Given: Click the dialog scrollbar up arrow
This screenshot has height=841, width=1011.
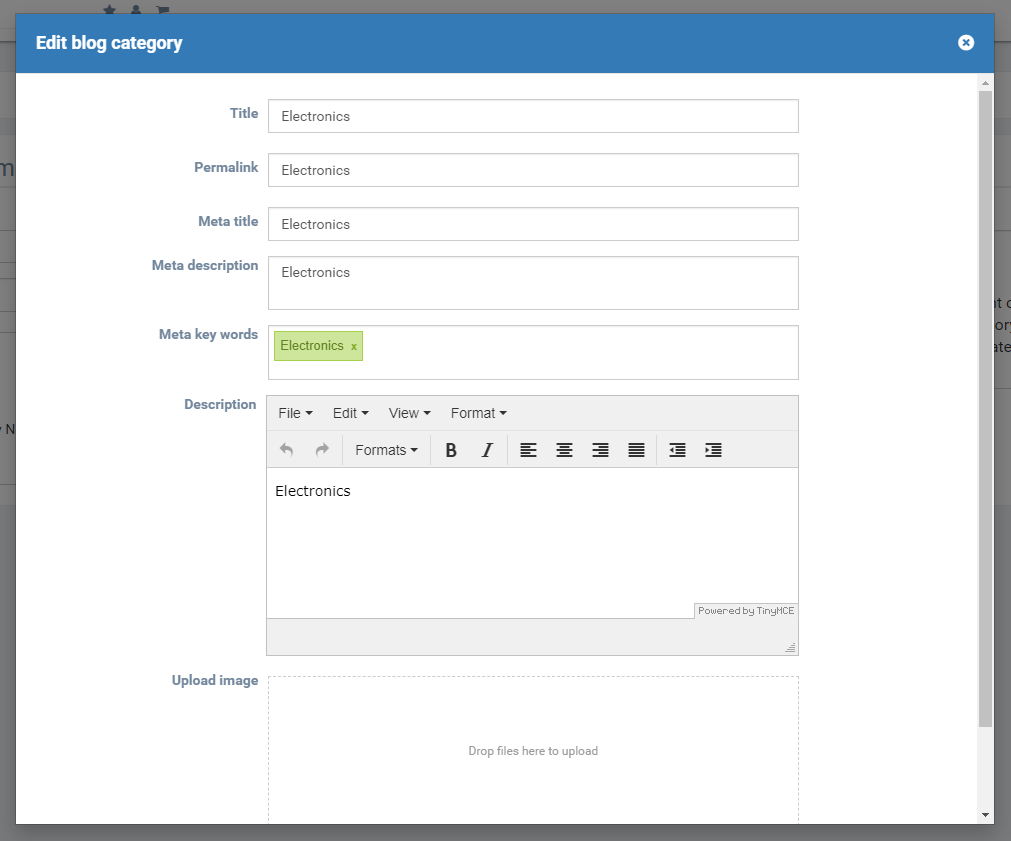Looking at the screenshot, I should (x=985, y=83).
